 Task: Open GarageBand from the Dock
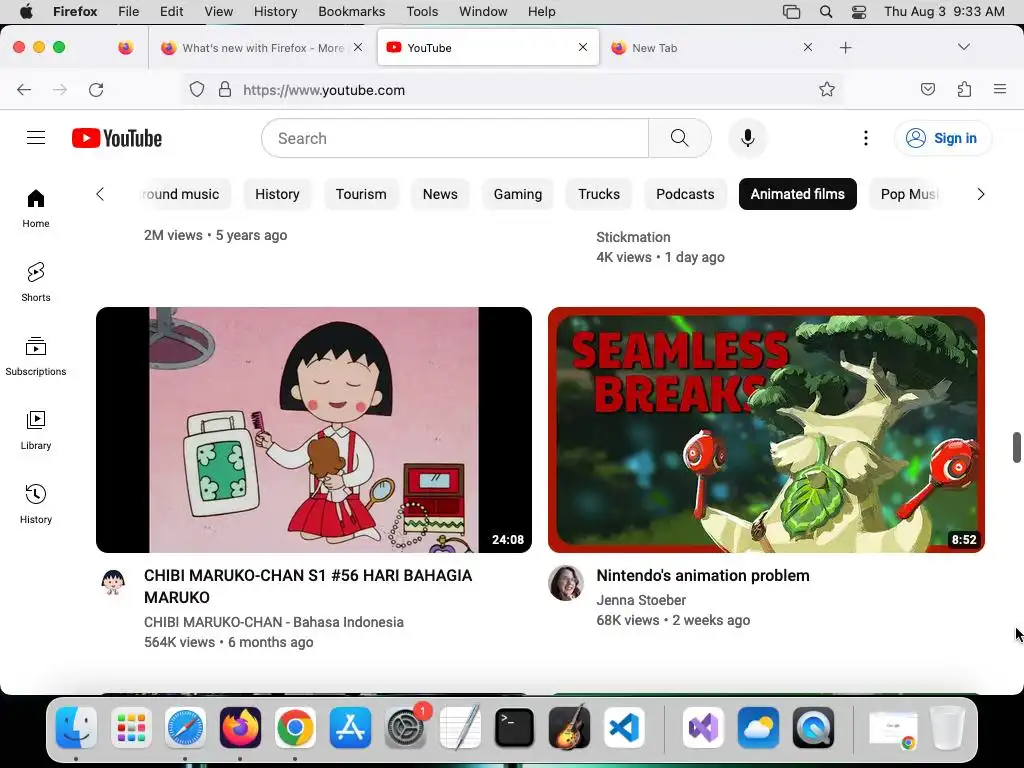tap(569, 727)
